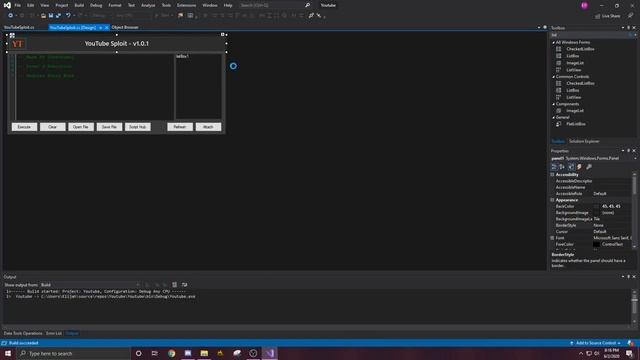
Task: Click the Save All toolbar icon
Action: (58, 16)
